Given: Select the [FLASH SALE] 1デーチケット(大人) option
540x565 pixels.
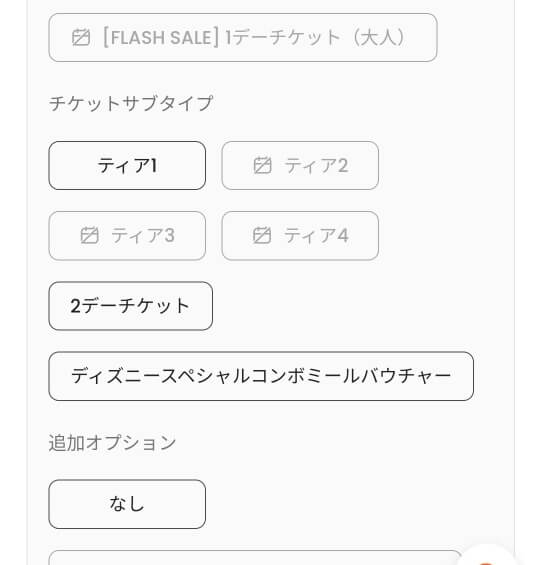Looking at the screenshot, I should point(243,37).
